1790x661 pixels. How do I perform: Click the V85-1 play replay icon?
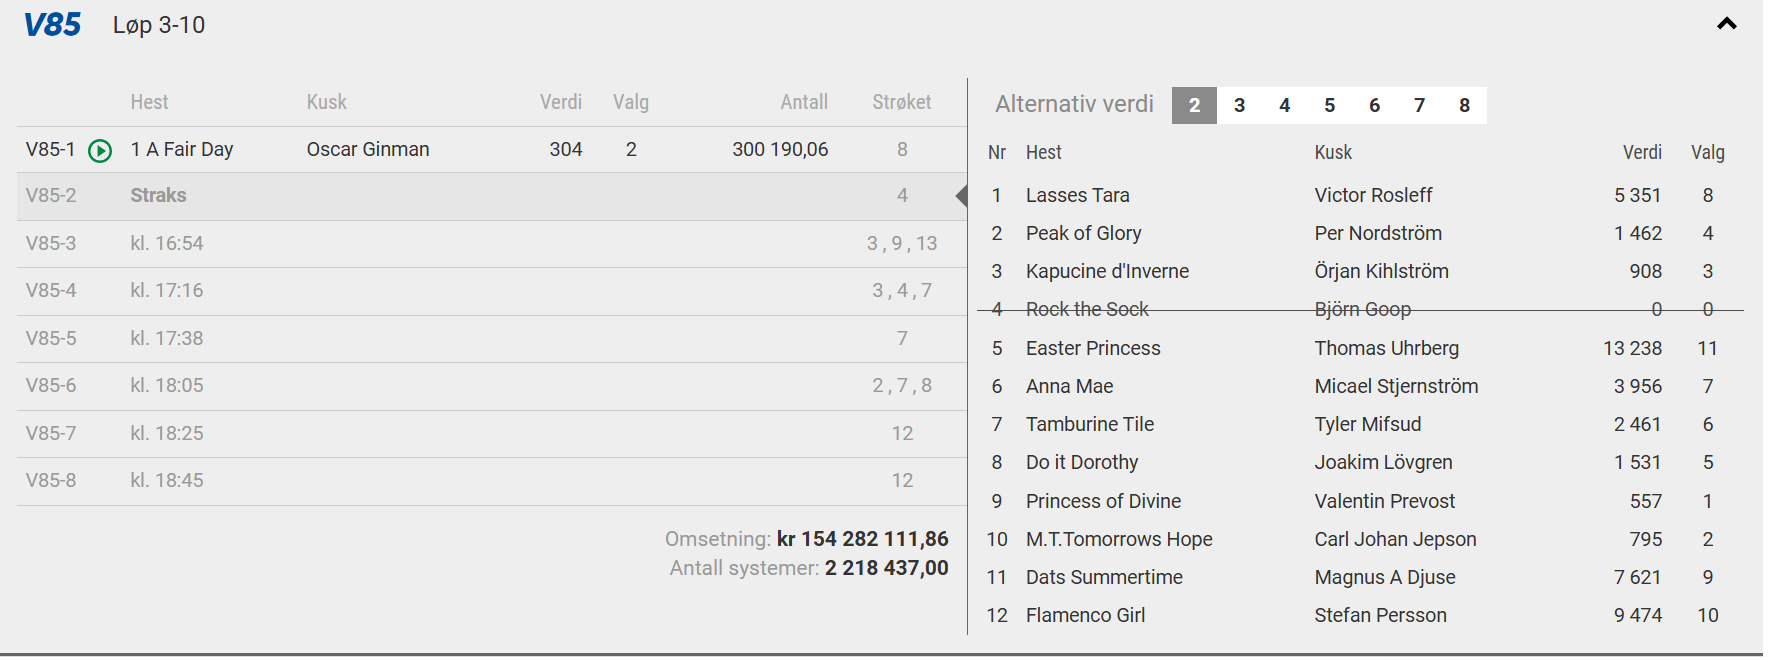(100, 151)
